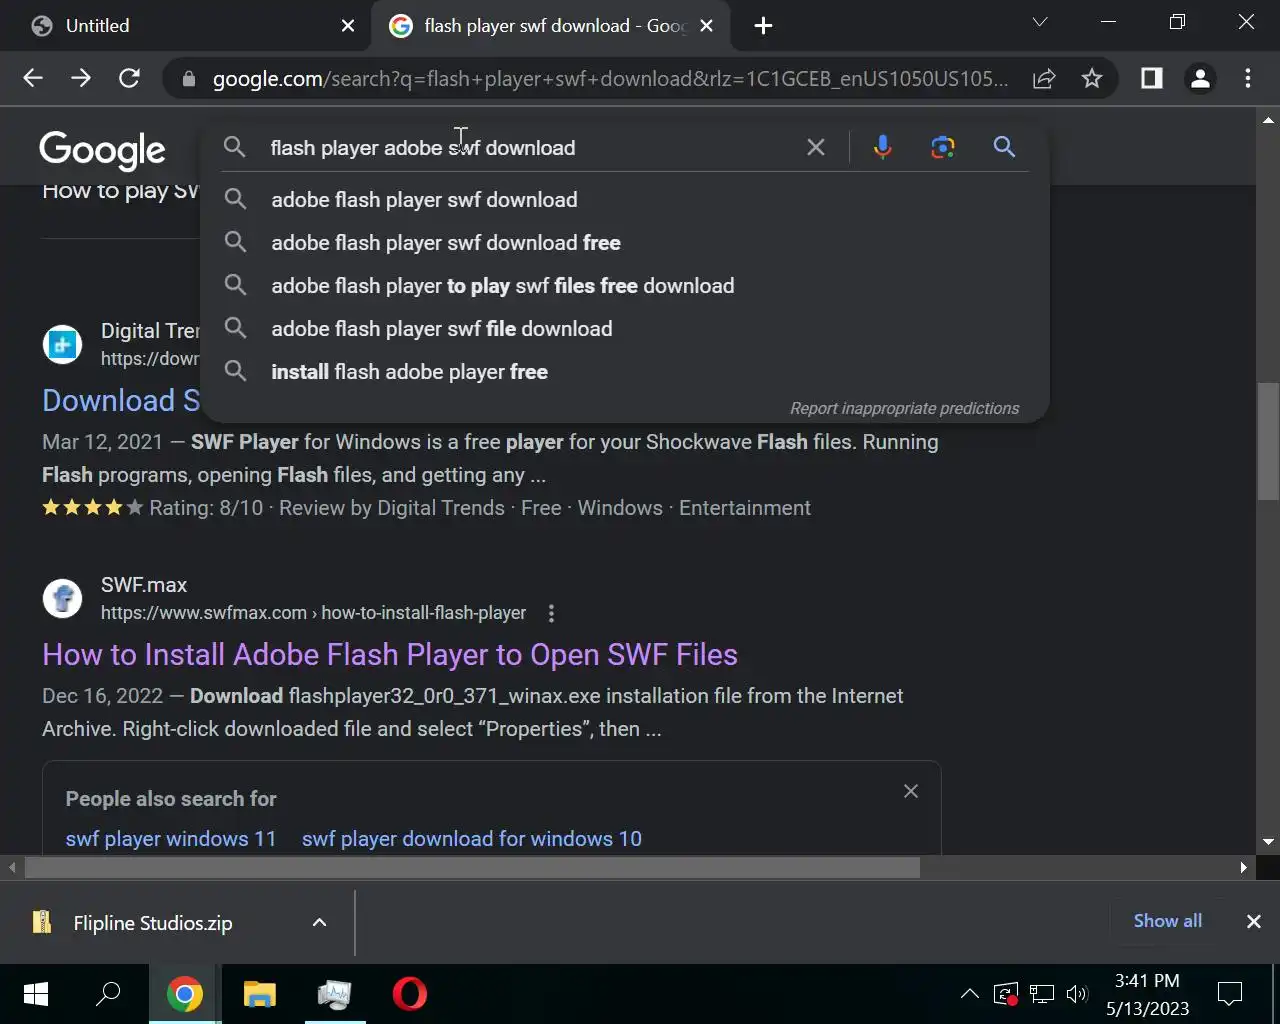The width and height of the screenshot is (1280, 1024).
Task: Open the Windows Start menu
Action: coord(36,994)
